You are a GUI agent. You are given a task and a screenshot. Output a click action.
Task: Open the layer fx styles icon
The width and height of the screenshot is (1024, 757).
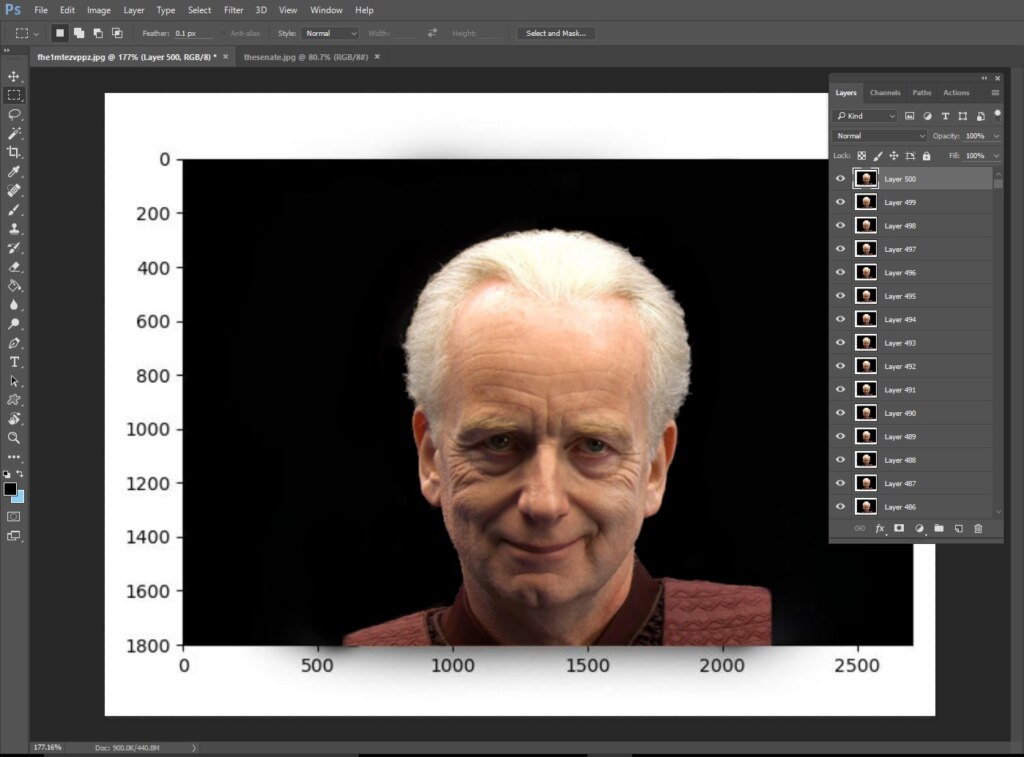pyautogui.click(x=880, y=528)
